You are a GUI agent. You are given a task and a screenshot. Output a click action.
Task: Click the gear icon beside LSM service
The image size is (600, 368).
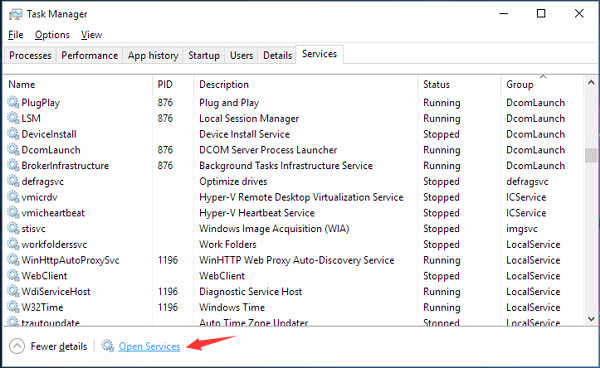(13, 118)
